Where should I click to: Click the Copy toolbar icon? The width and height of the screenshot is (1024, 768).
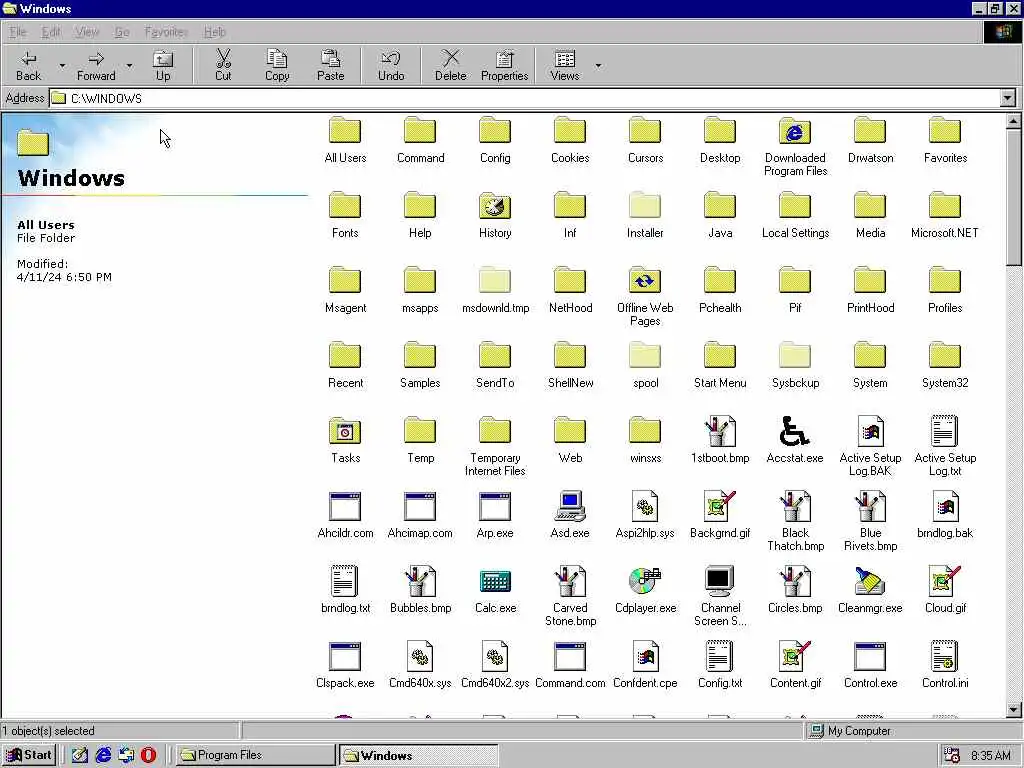coord(277,59)
